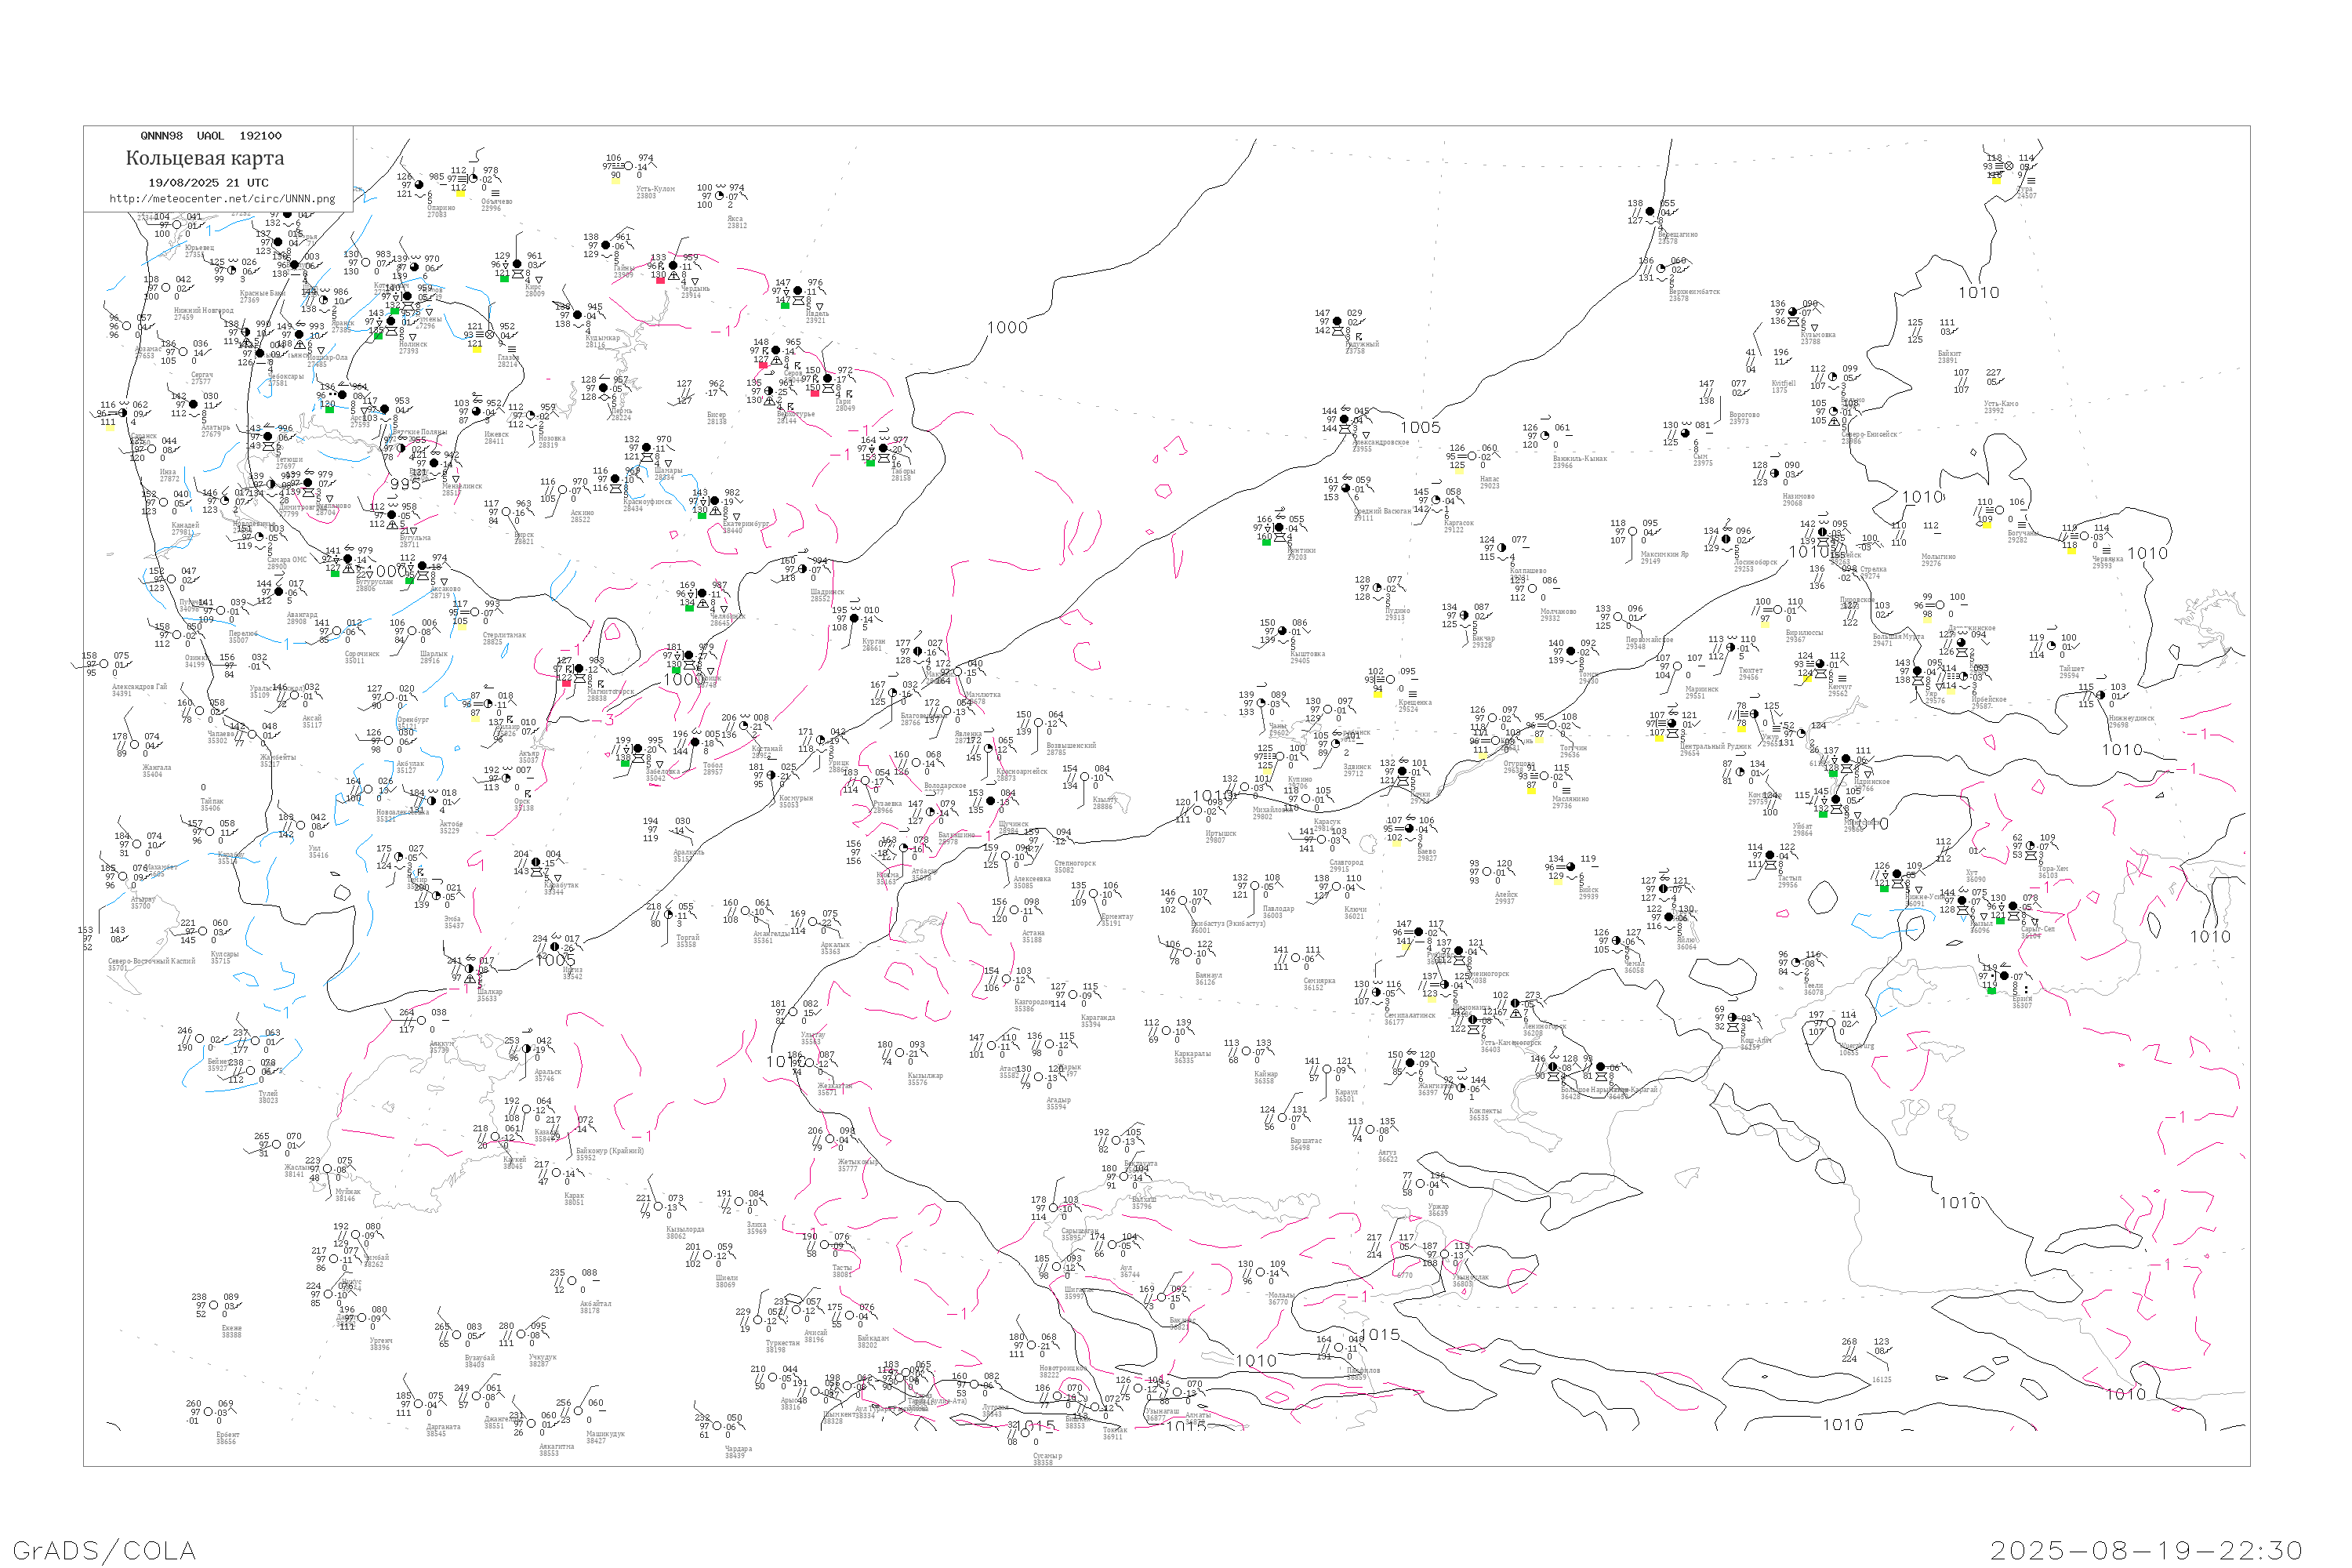Click the red square marker at Чердынь station
The image size is (2352, 1568).
pos(660,280)
